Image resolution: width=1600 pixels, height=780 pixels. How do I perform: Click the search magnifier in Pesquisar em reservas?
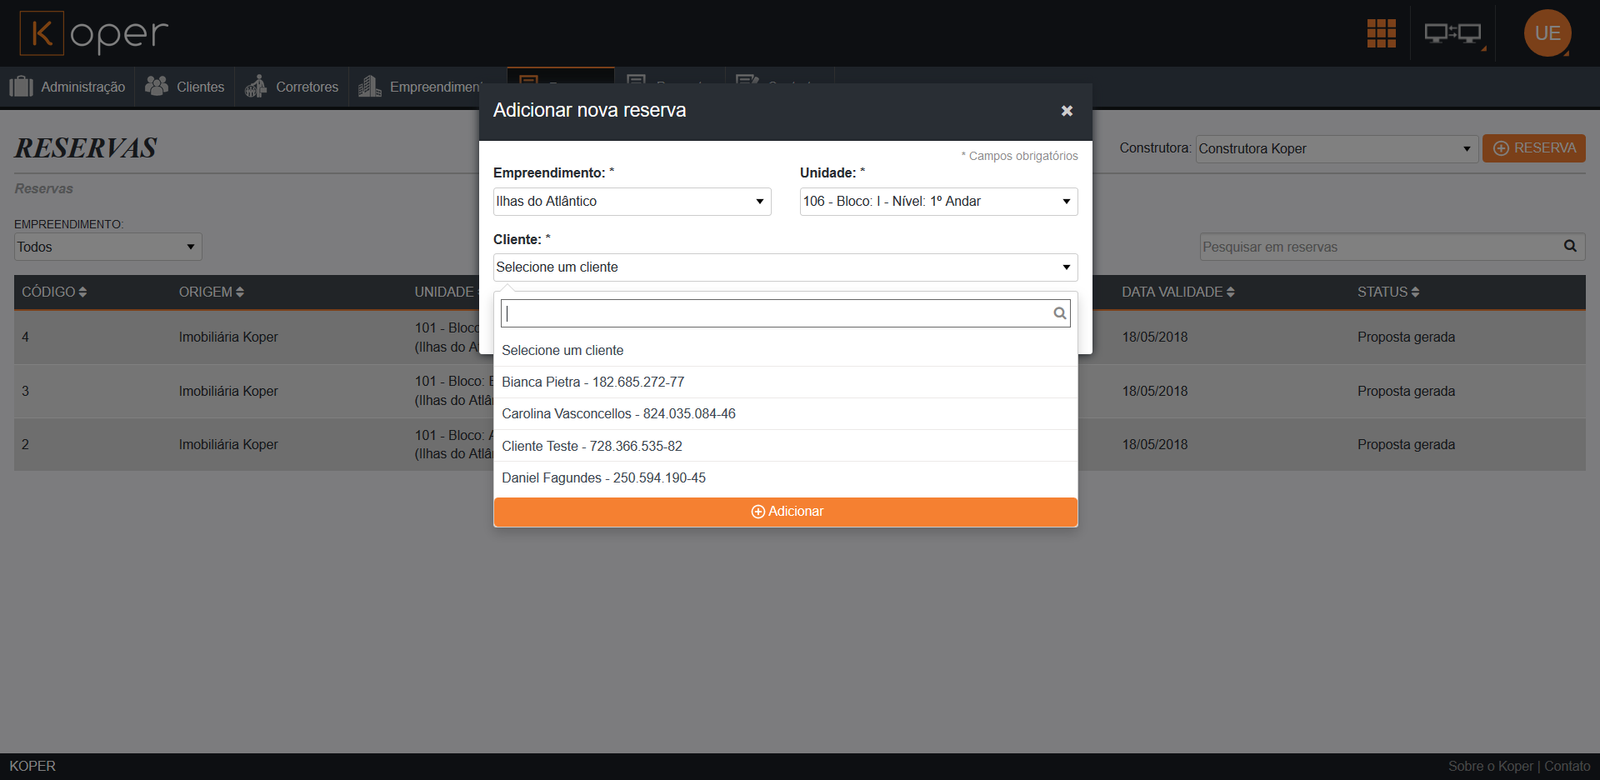pos(1570,246)
